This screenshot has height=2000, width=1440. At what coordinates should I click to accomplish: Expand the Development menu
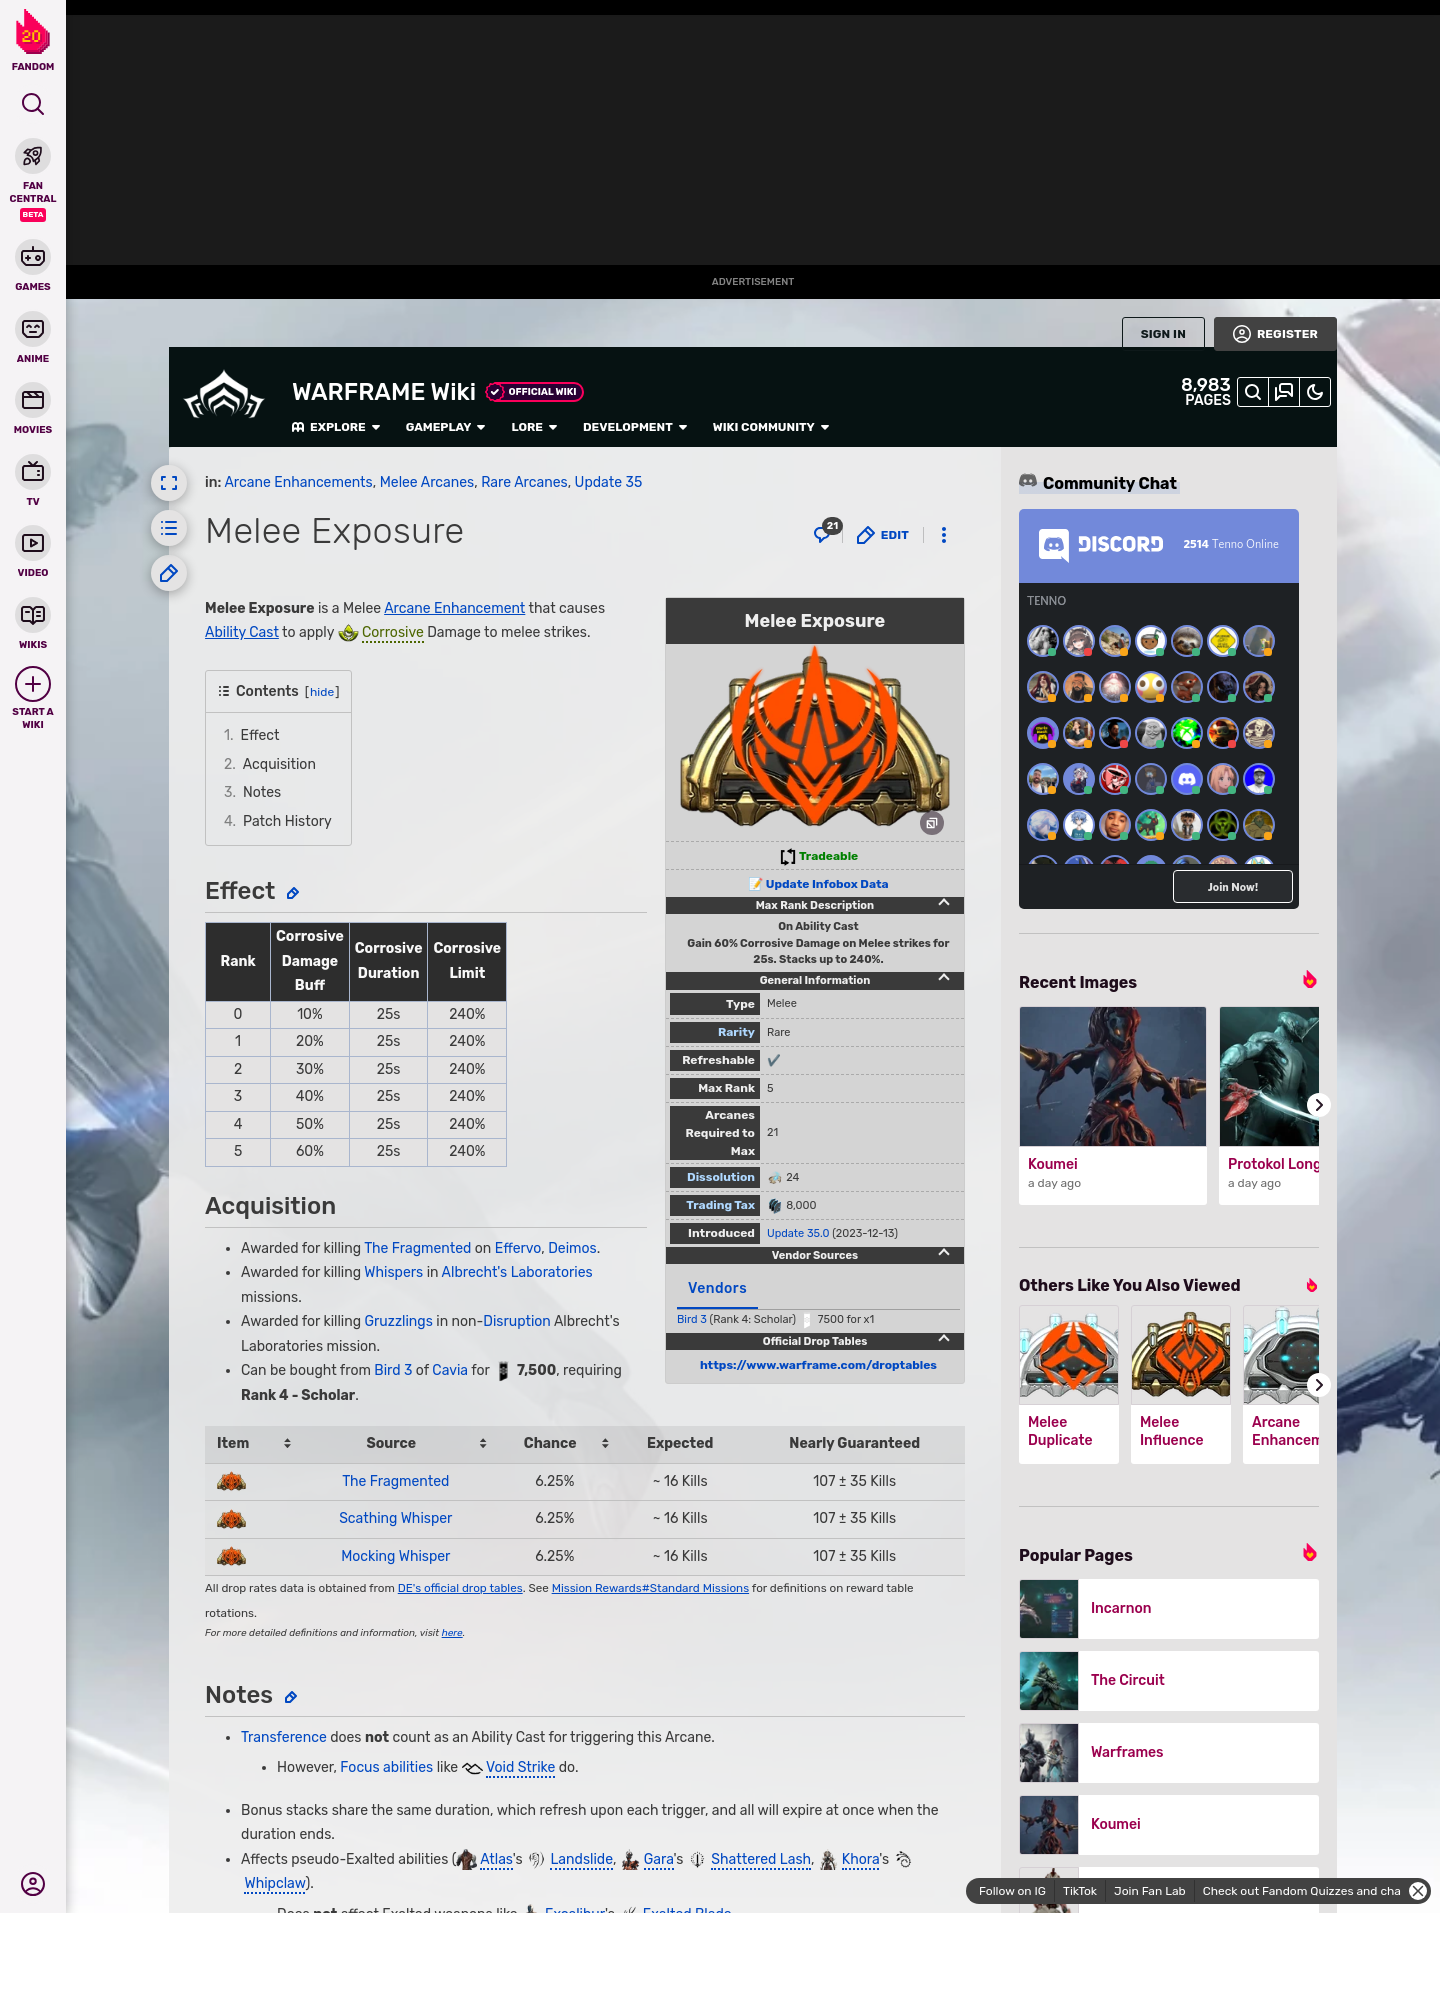pos(635,427)
